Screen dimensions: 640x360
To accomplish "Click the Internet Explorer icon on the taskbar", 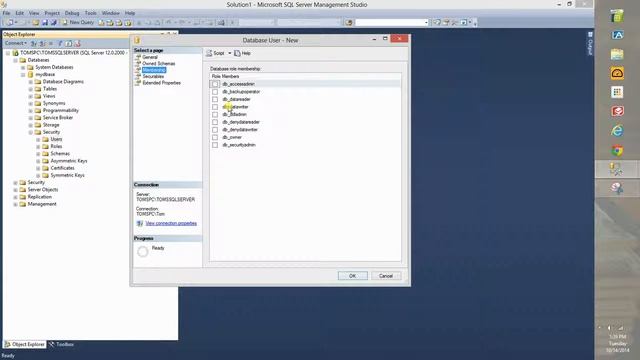I will [617, 131].
